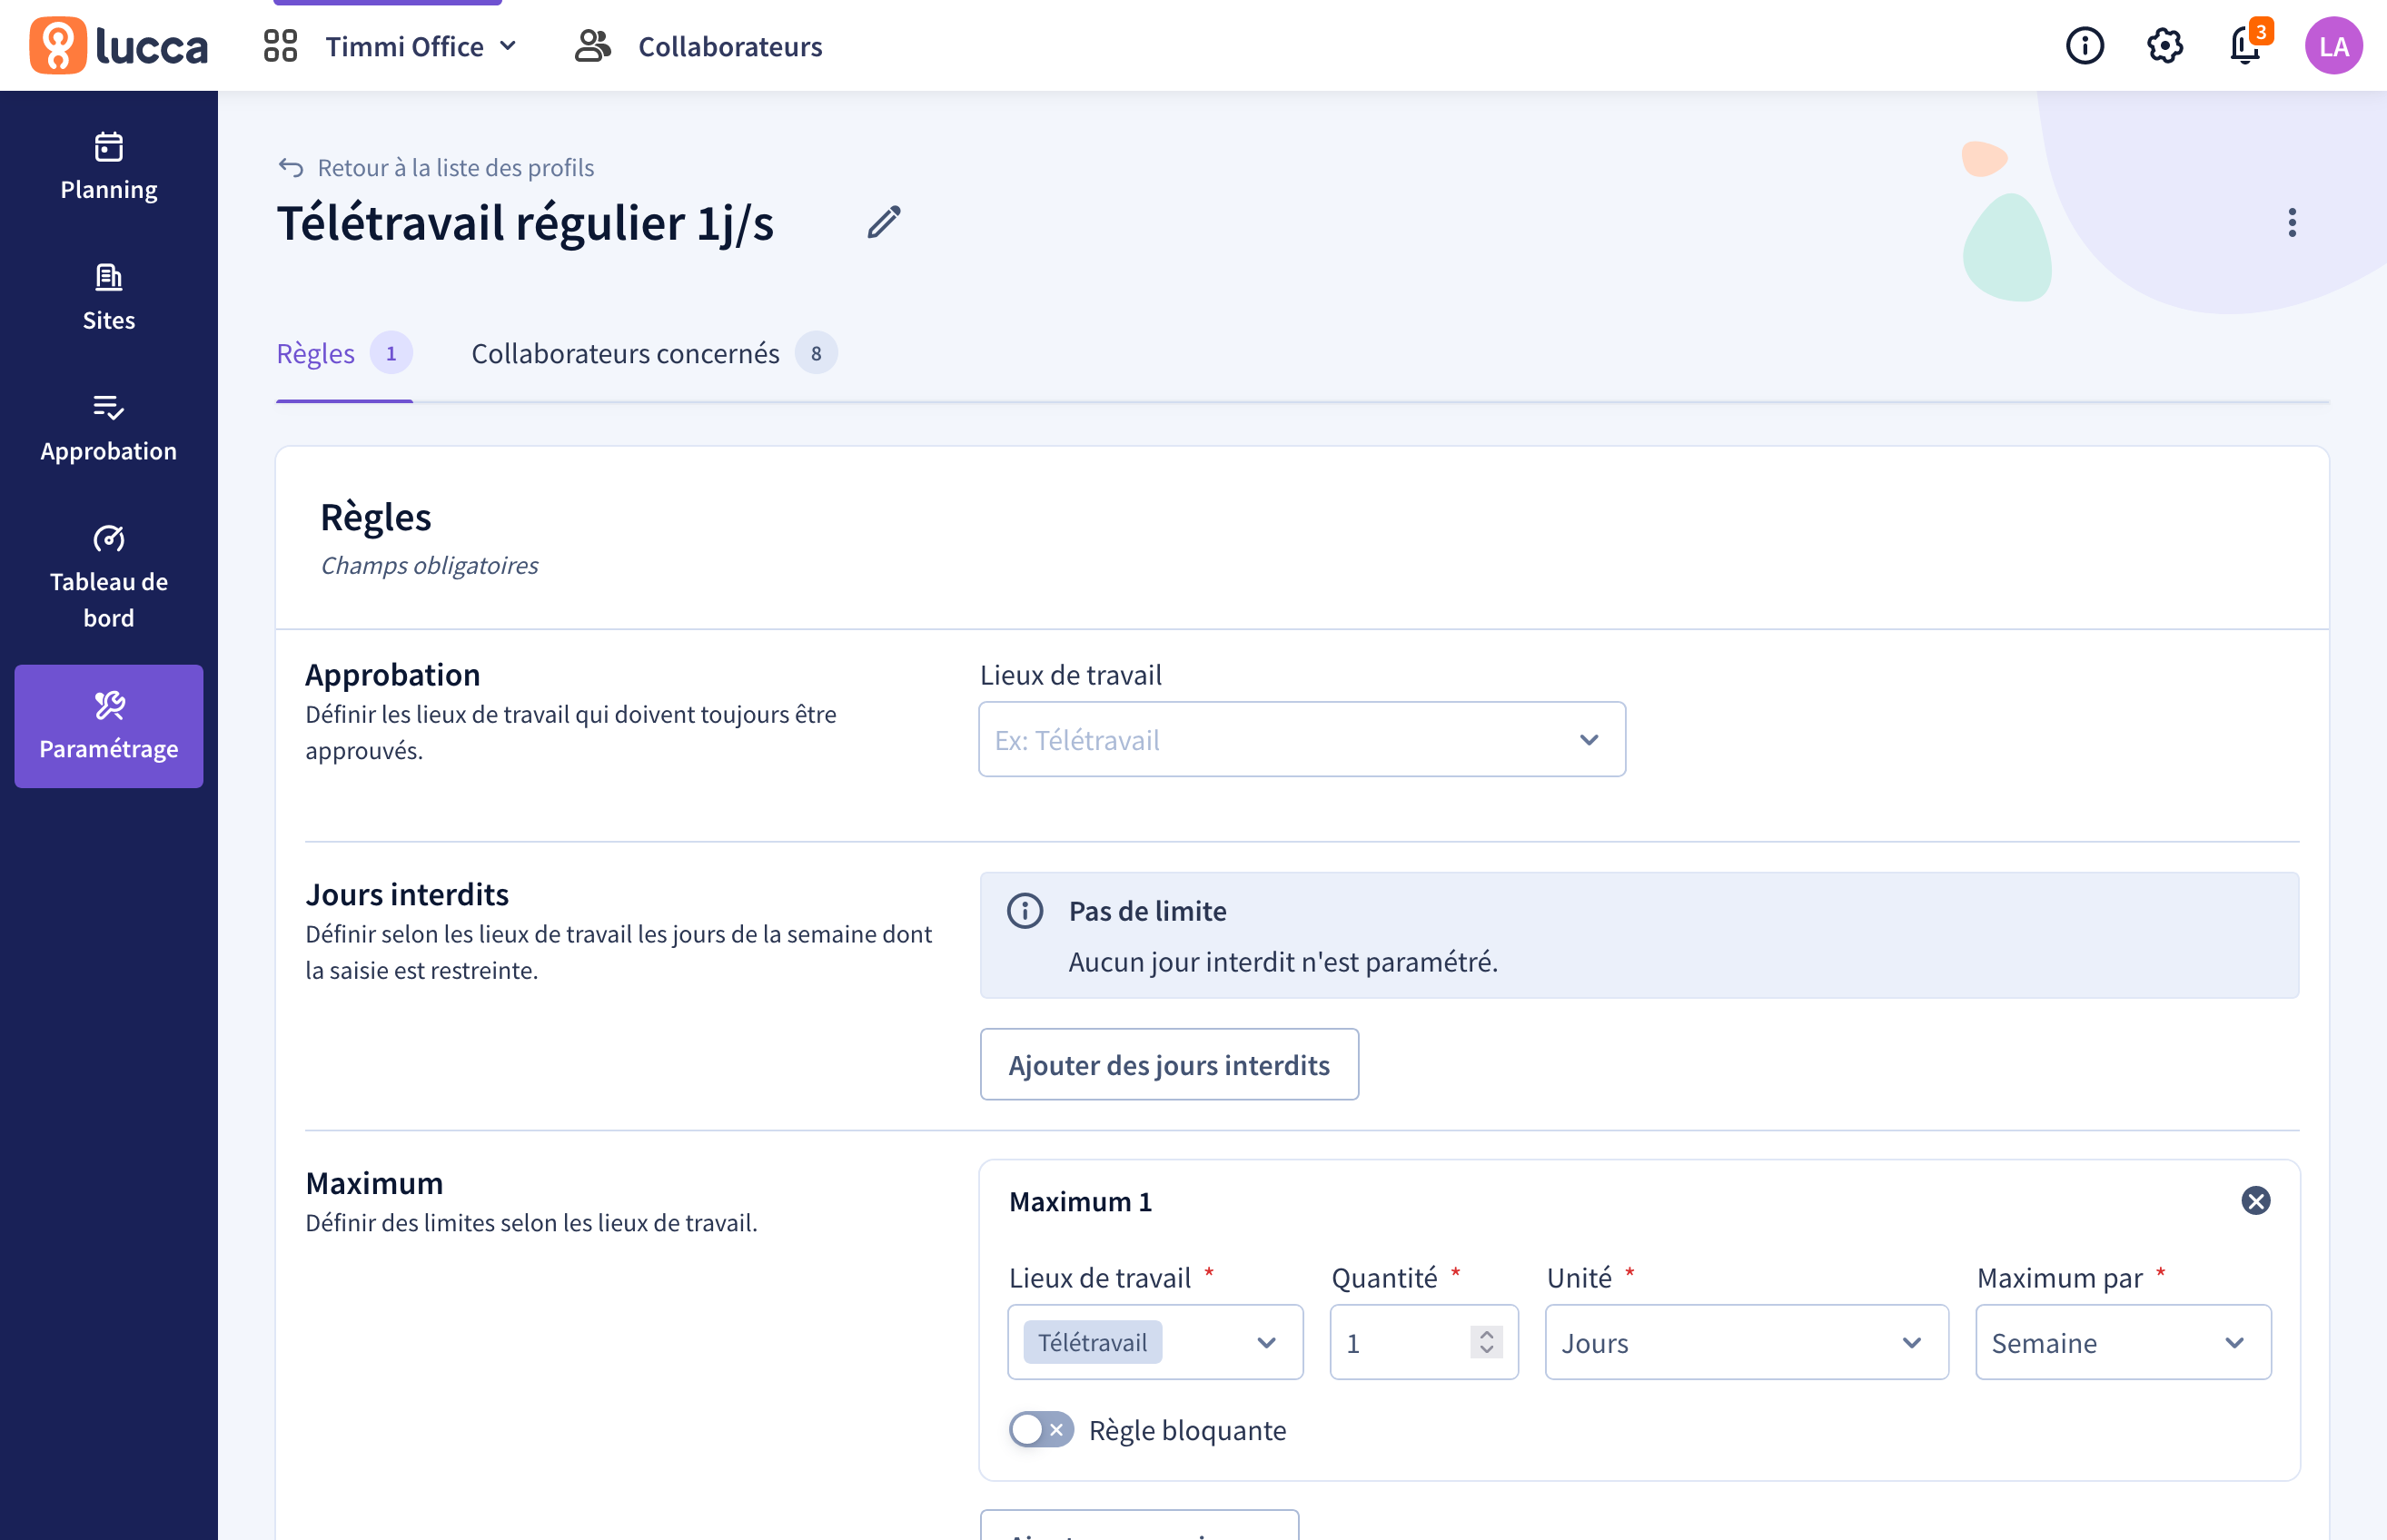The width and height of the screenshot is (2387, 1540).
Task: Open the three-dot more options menu
Action: click(2292, 222)
